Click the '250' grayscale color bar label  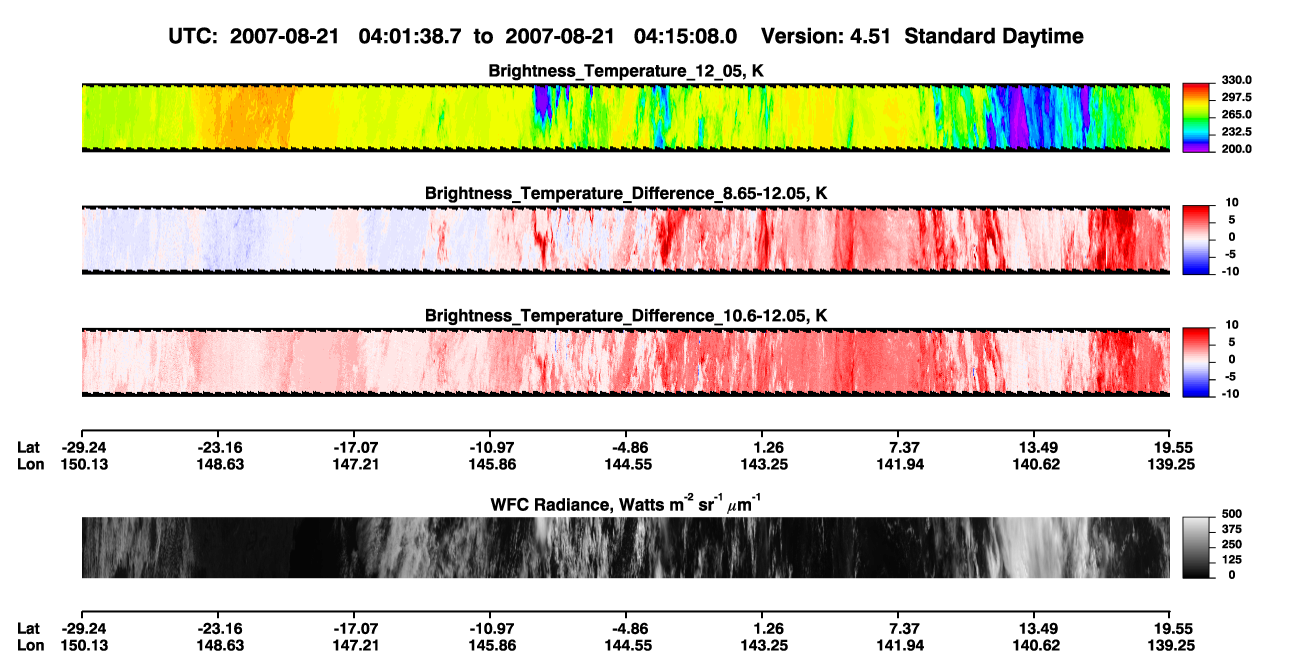coord(1234,544)
